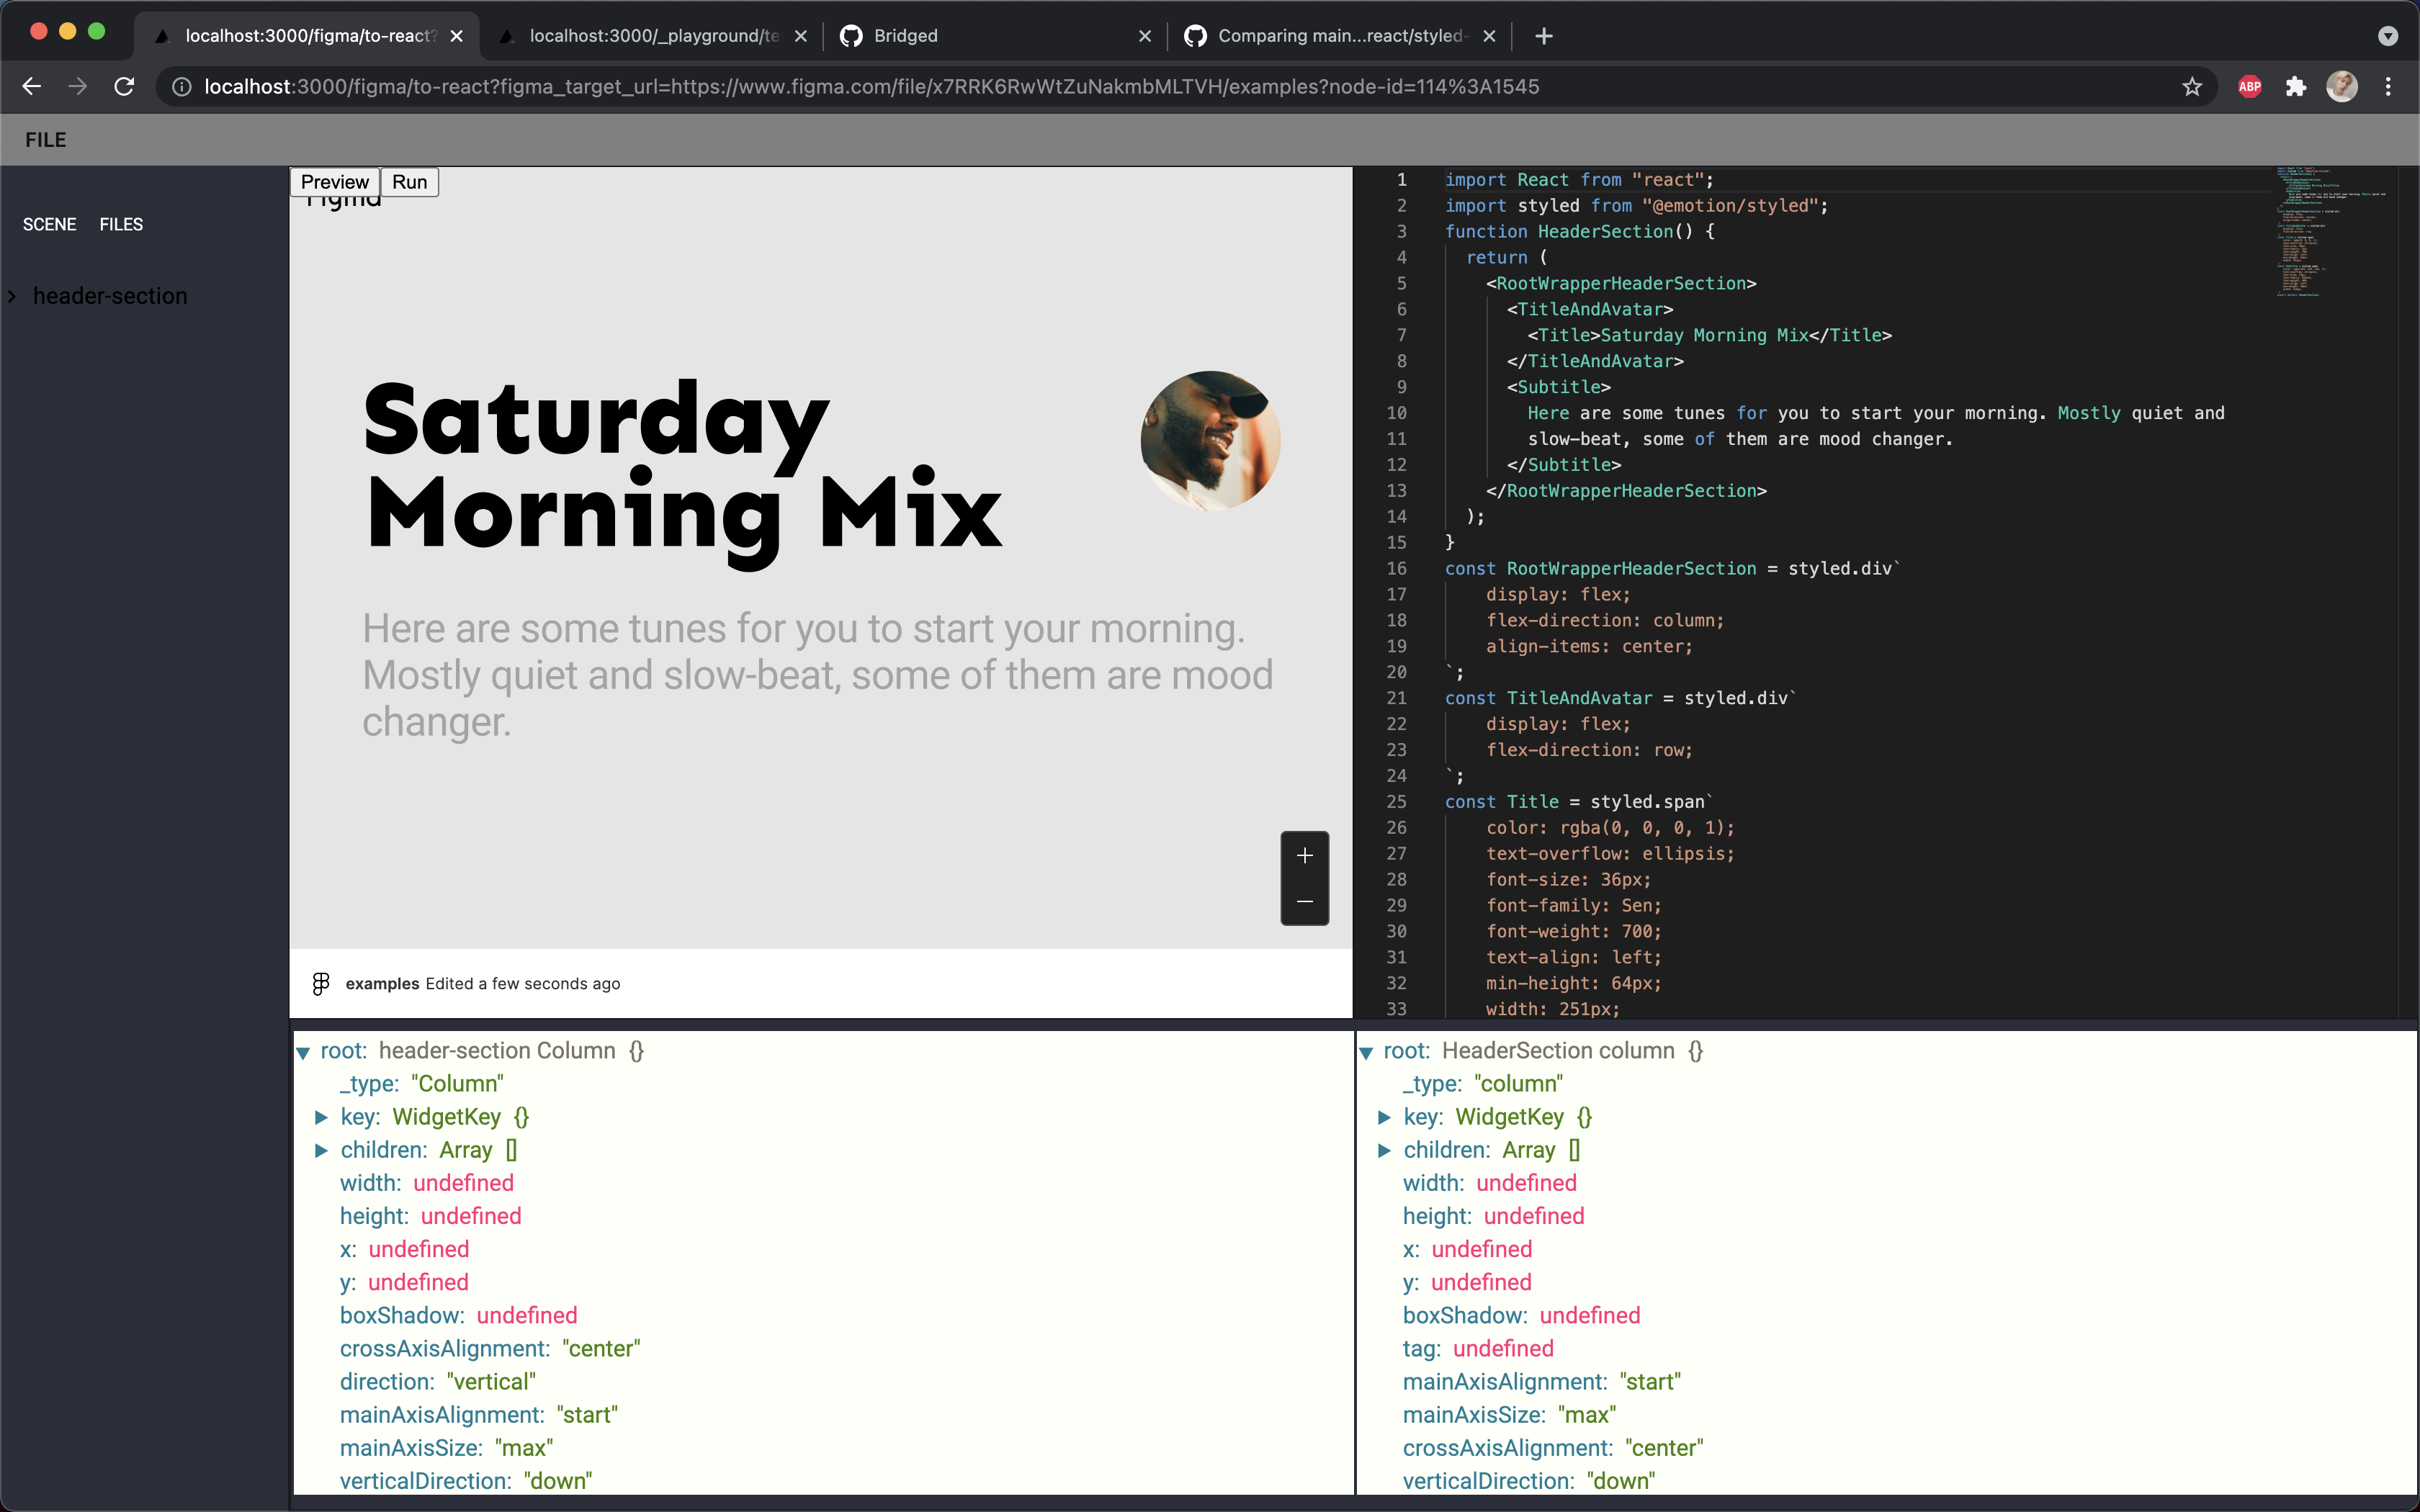Viewport: 2420px width, 1512px height.
Task: Collapse the root HeaderSection column node
Action: (1366, 1052)
